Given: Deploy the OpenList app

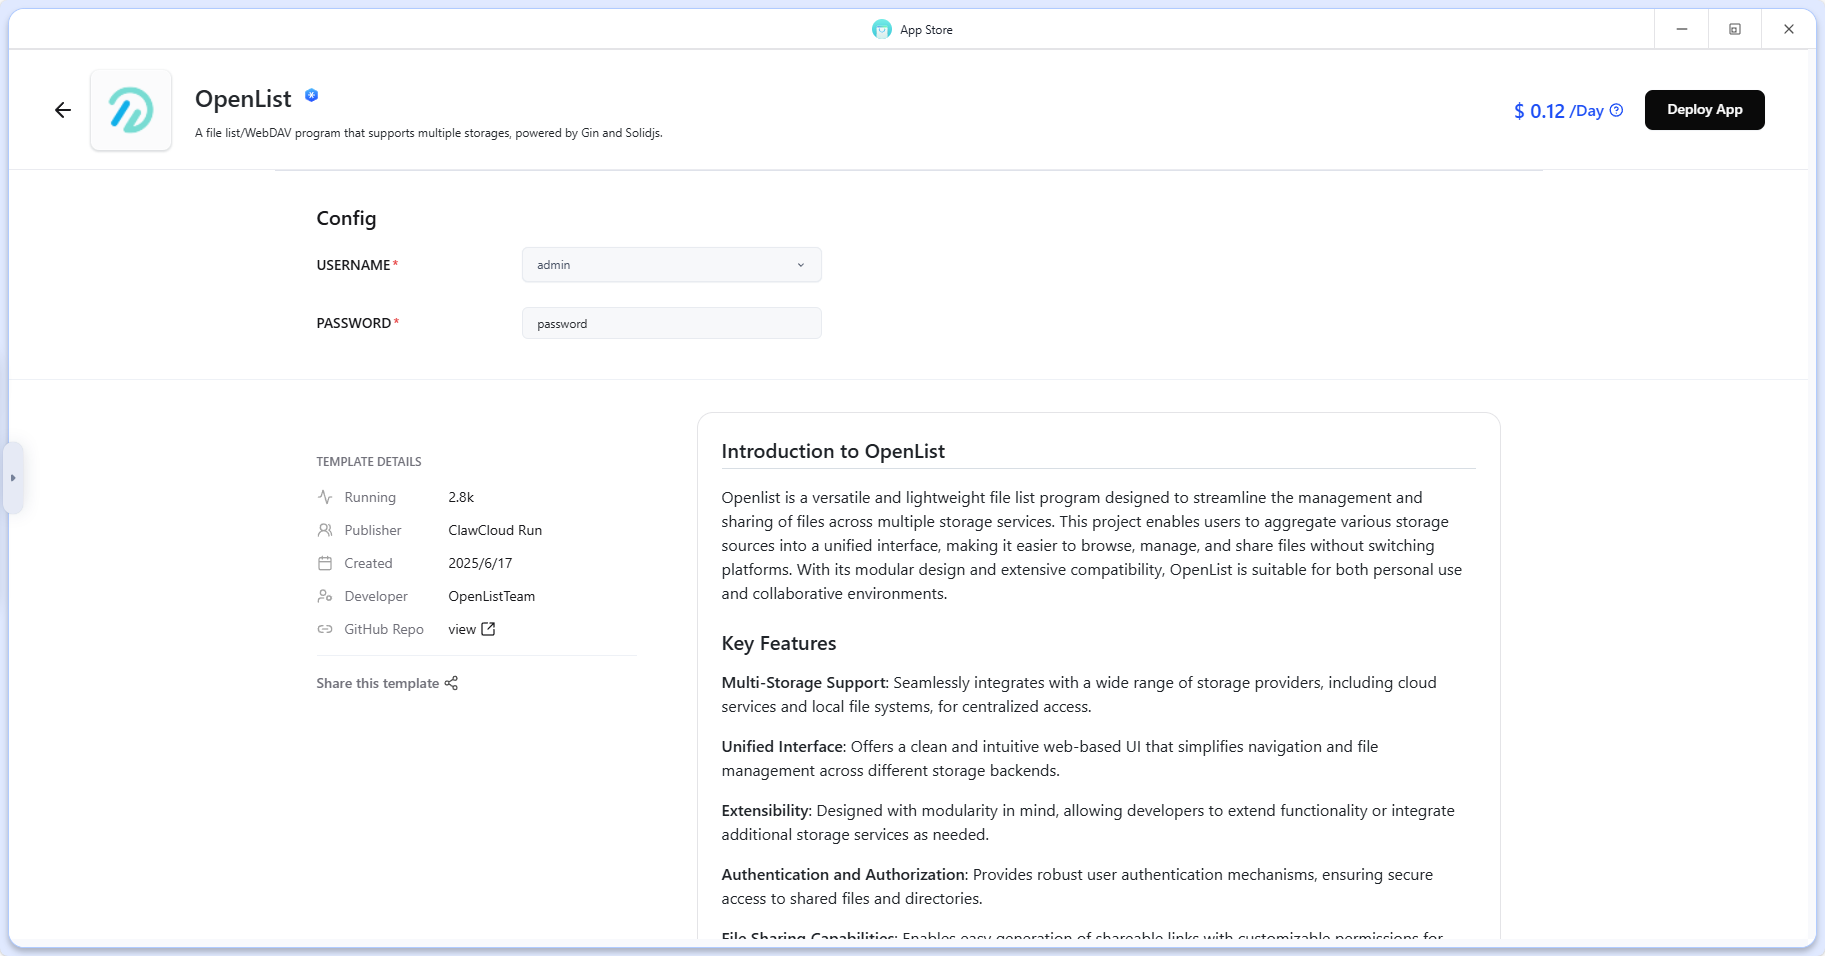Looking at the screenshot, I should (x=1704, y=110).
